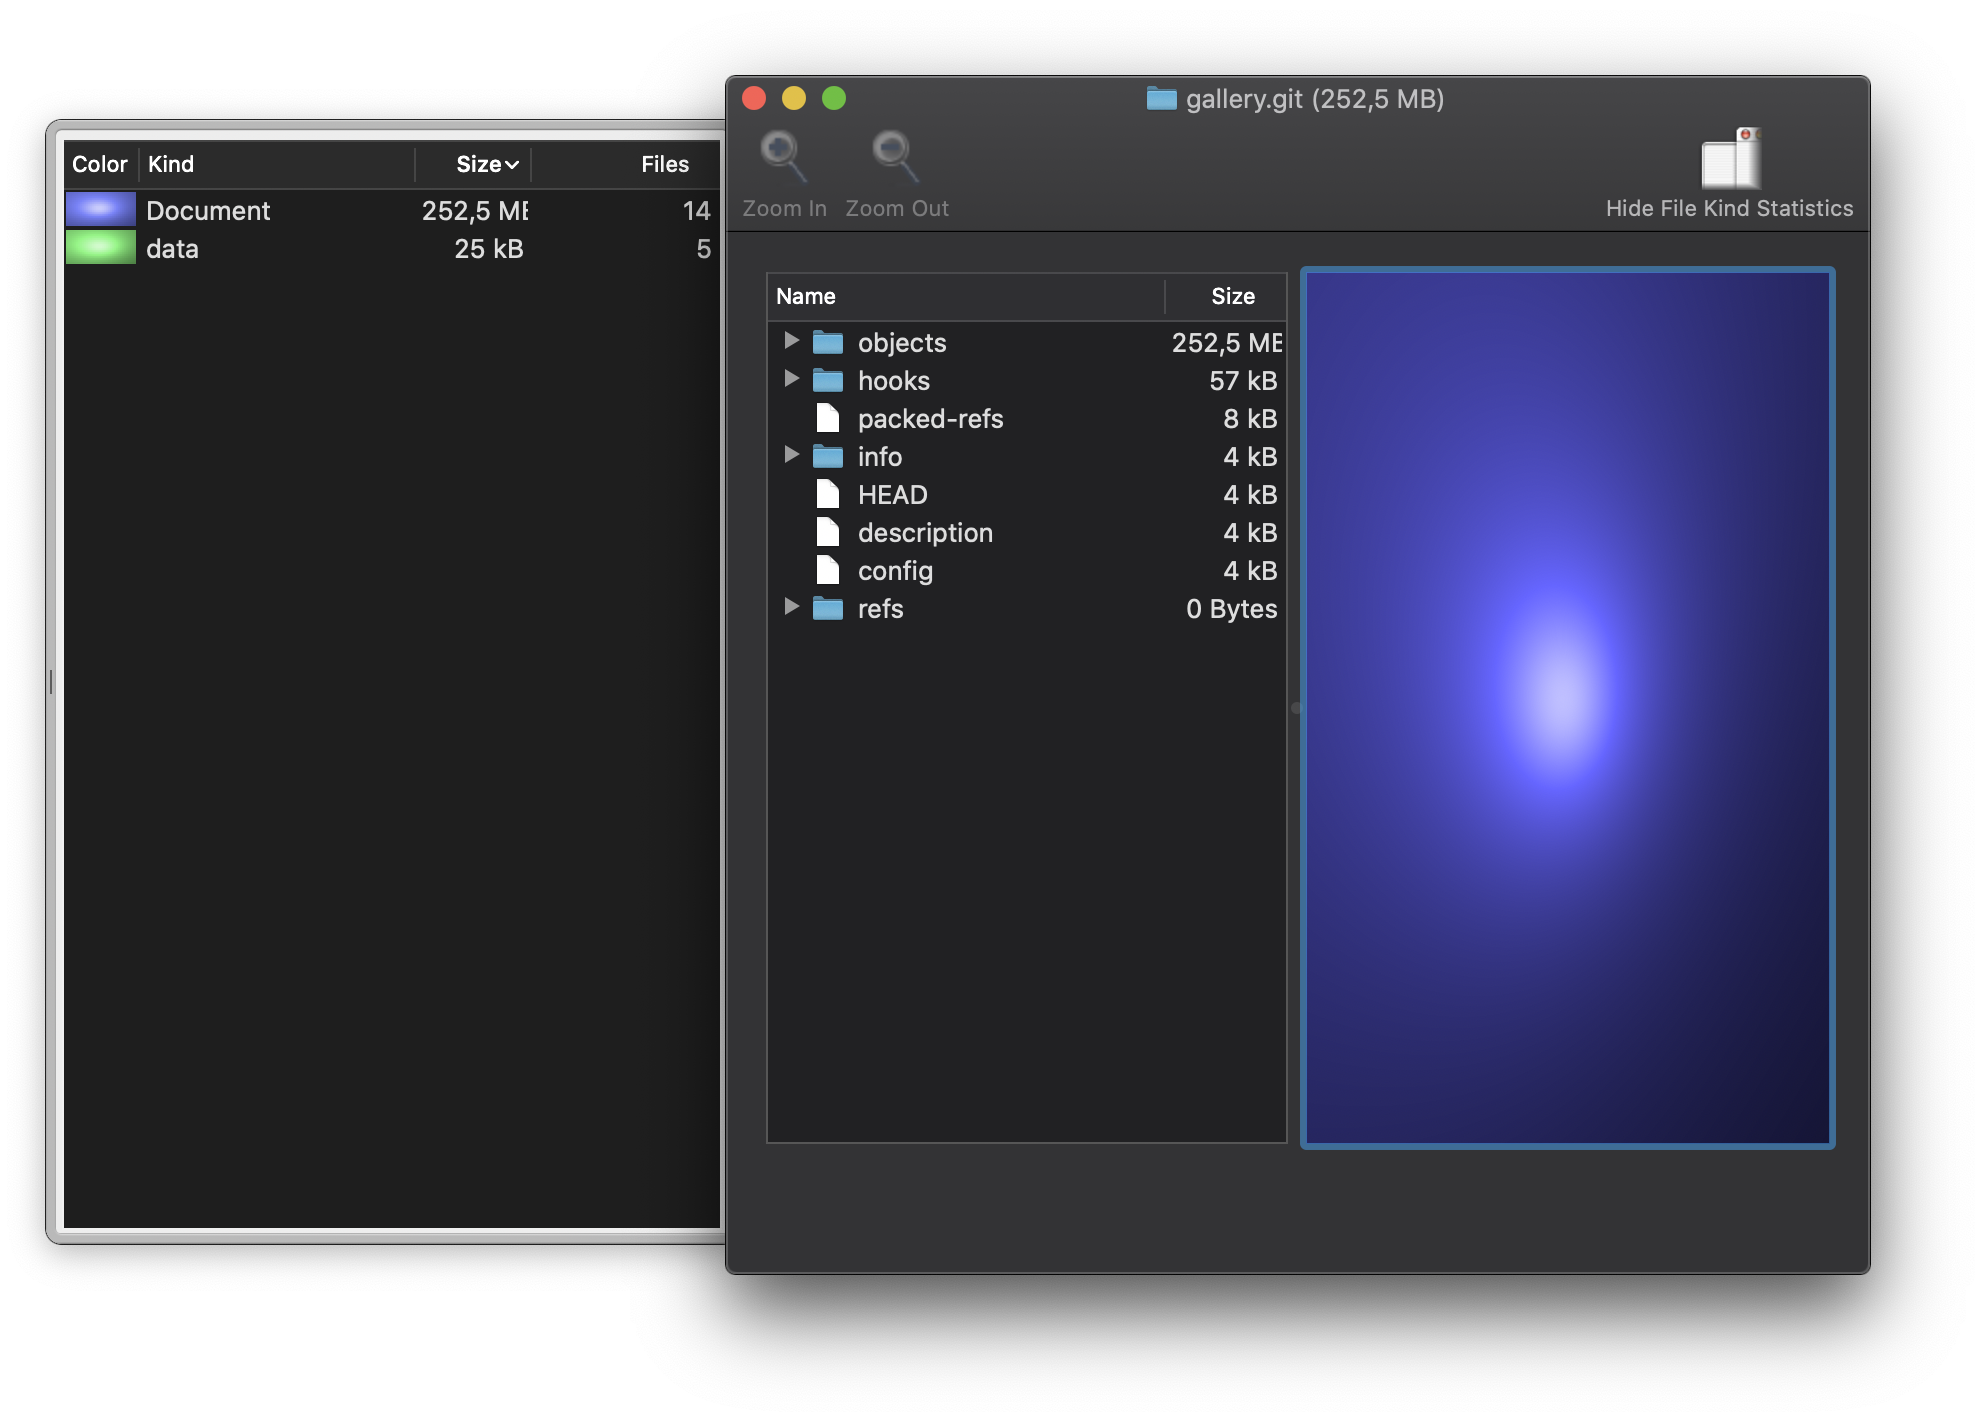
Task: Click the gallery.git folder icon in title bar
Action: (1161, 99)
